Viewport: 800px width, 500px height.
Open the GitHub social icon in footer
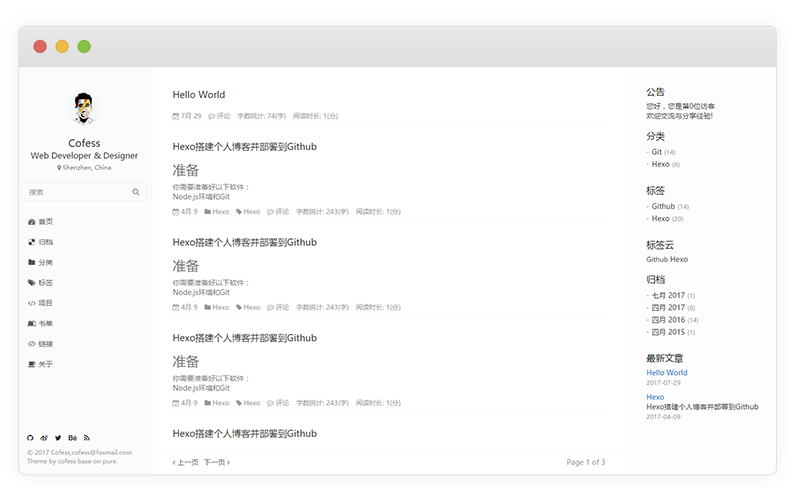tap(30, 438)
